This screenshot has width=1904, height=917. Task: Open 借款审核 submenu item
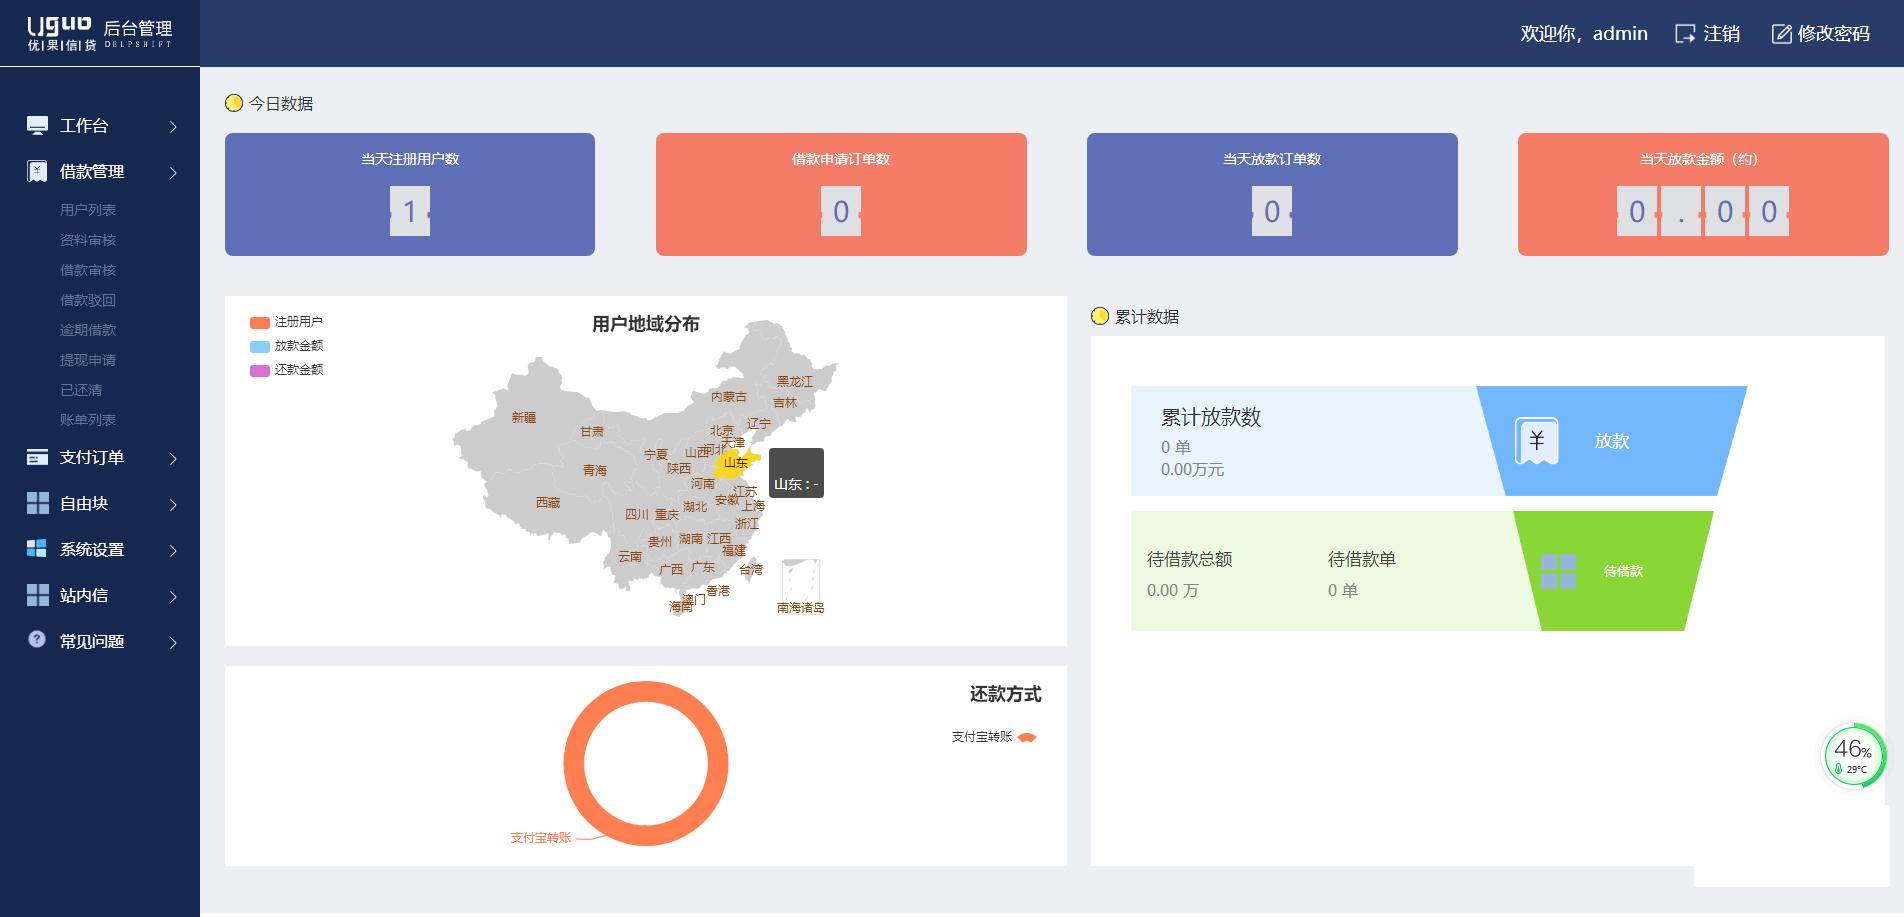(88, 270)
